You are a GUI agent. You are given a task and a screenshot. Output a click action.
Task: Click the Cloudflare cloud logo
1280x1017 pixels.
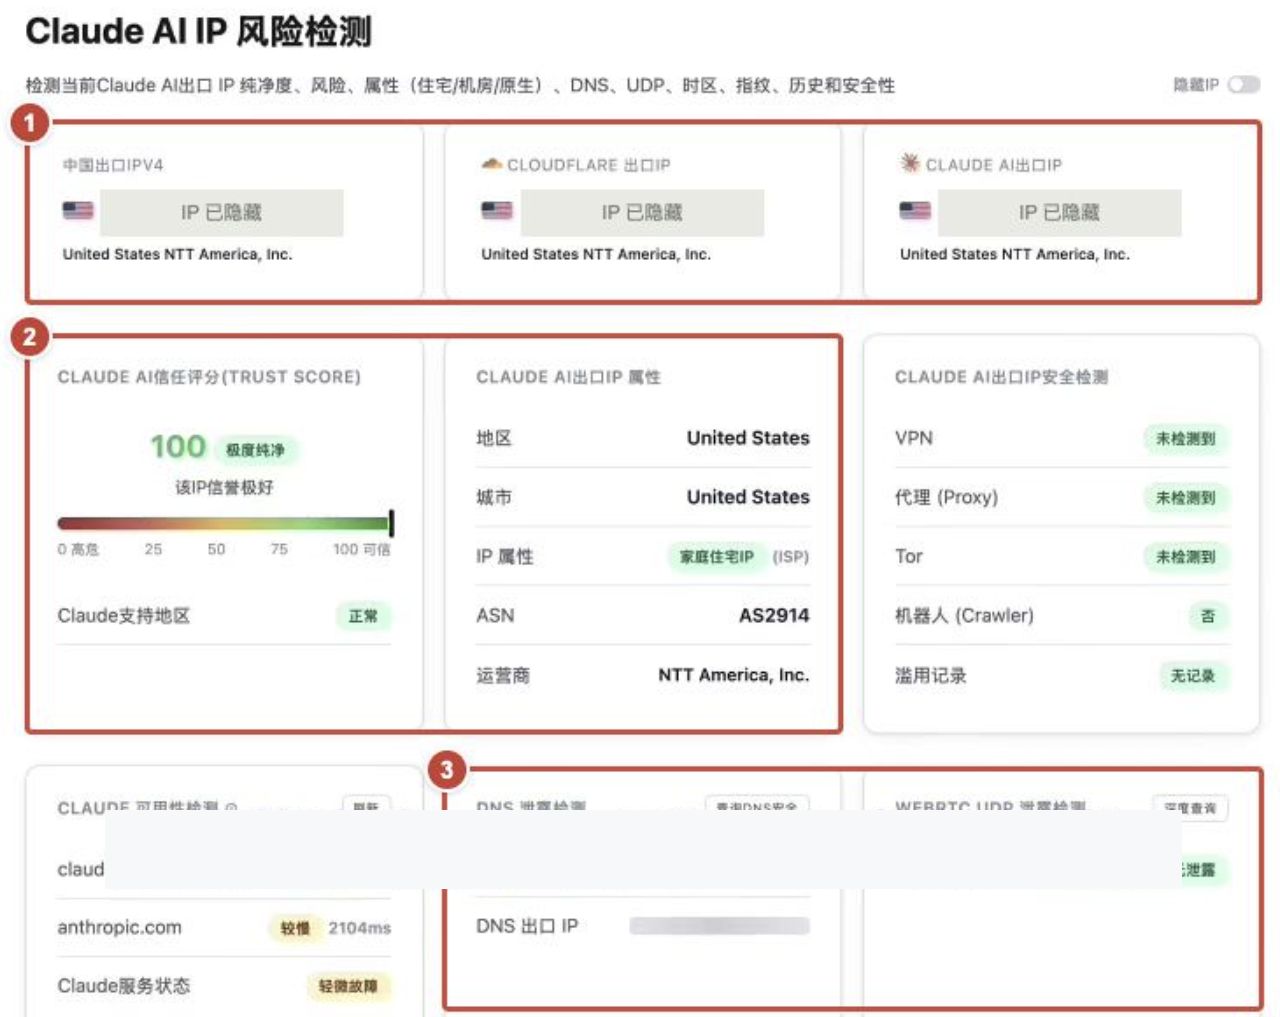(x=491, y=164)
